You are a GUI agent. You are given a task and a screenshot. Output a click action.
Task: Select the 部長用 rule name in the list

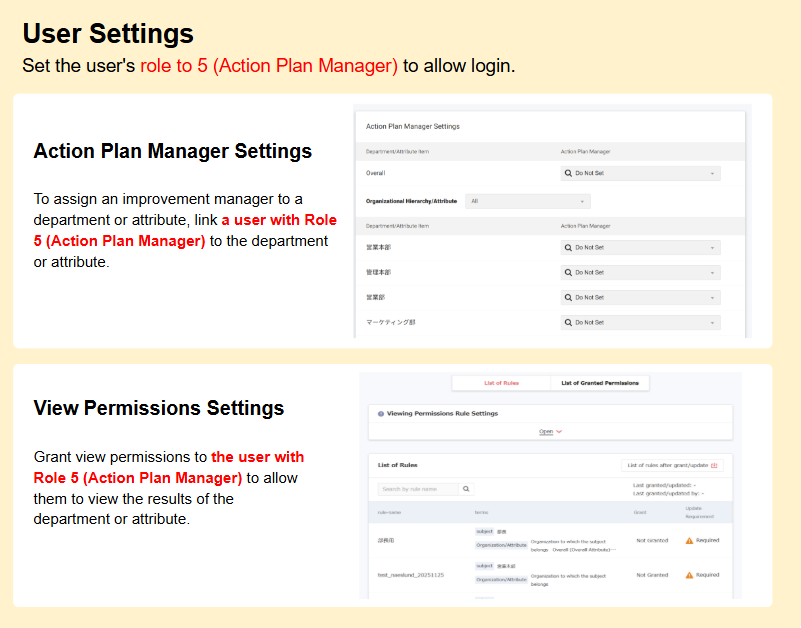(x=386, y=540)
